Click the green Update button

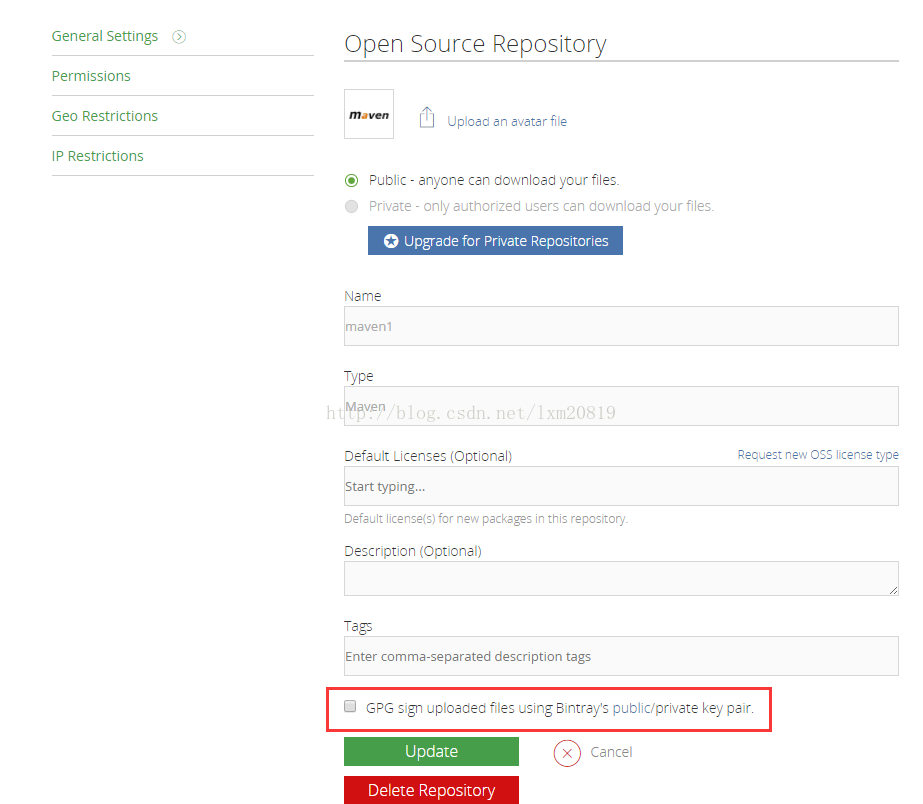431,752
